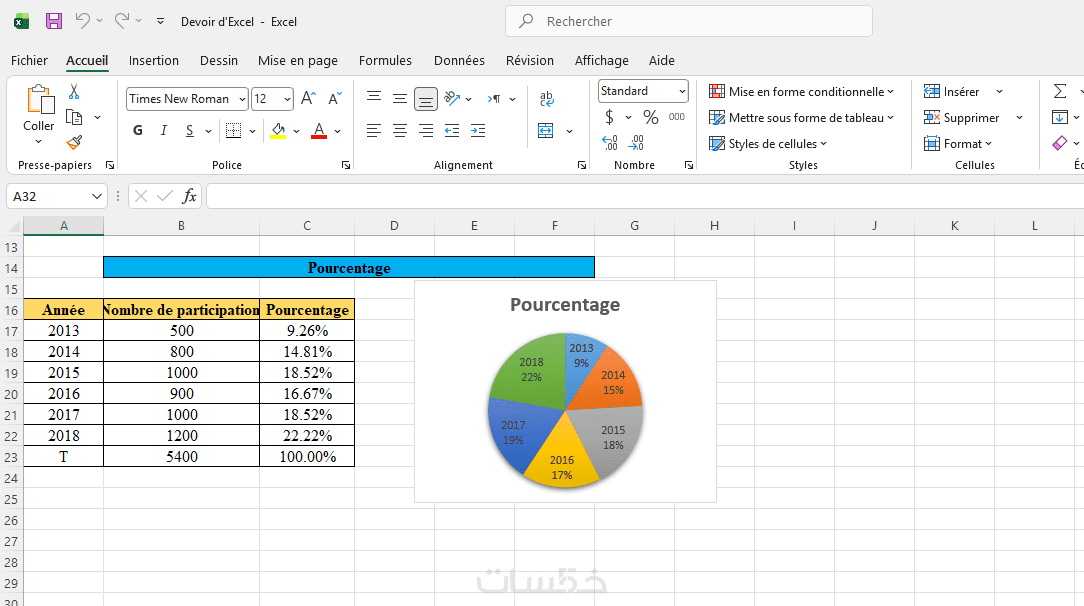Click the Redo arrow icon
The height and width of the screenshot is (606, 1084).
122,21
